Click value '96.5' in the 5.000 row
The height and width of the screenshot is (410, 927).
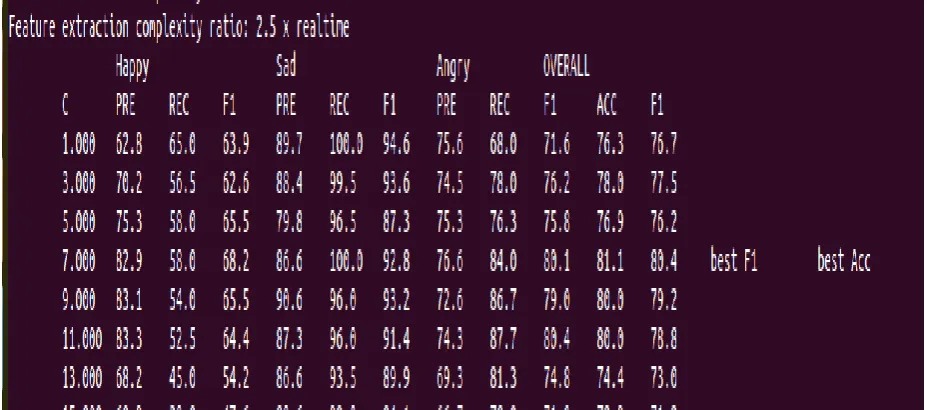(343, 222)
